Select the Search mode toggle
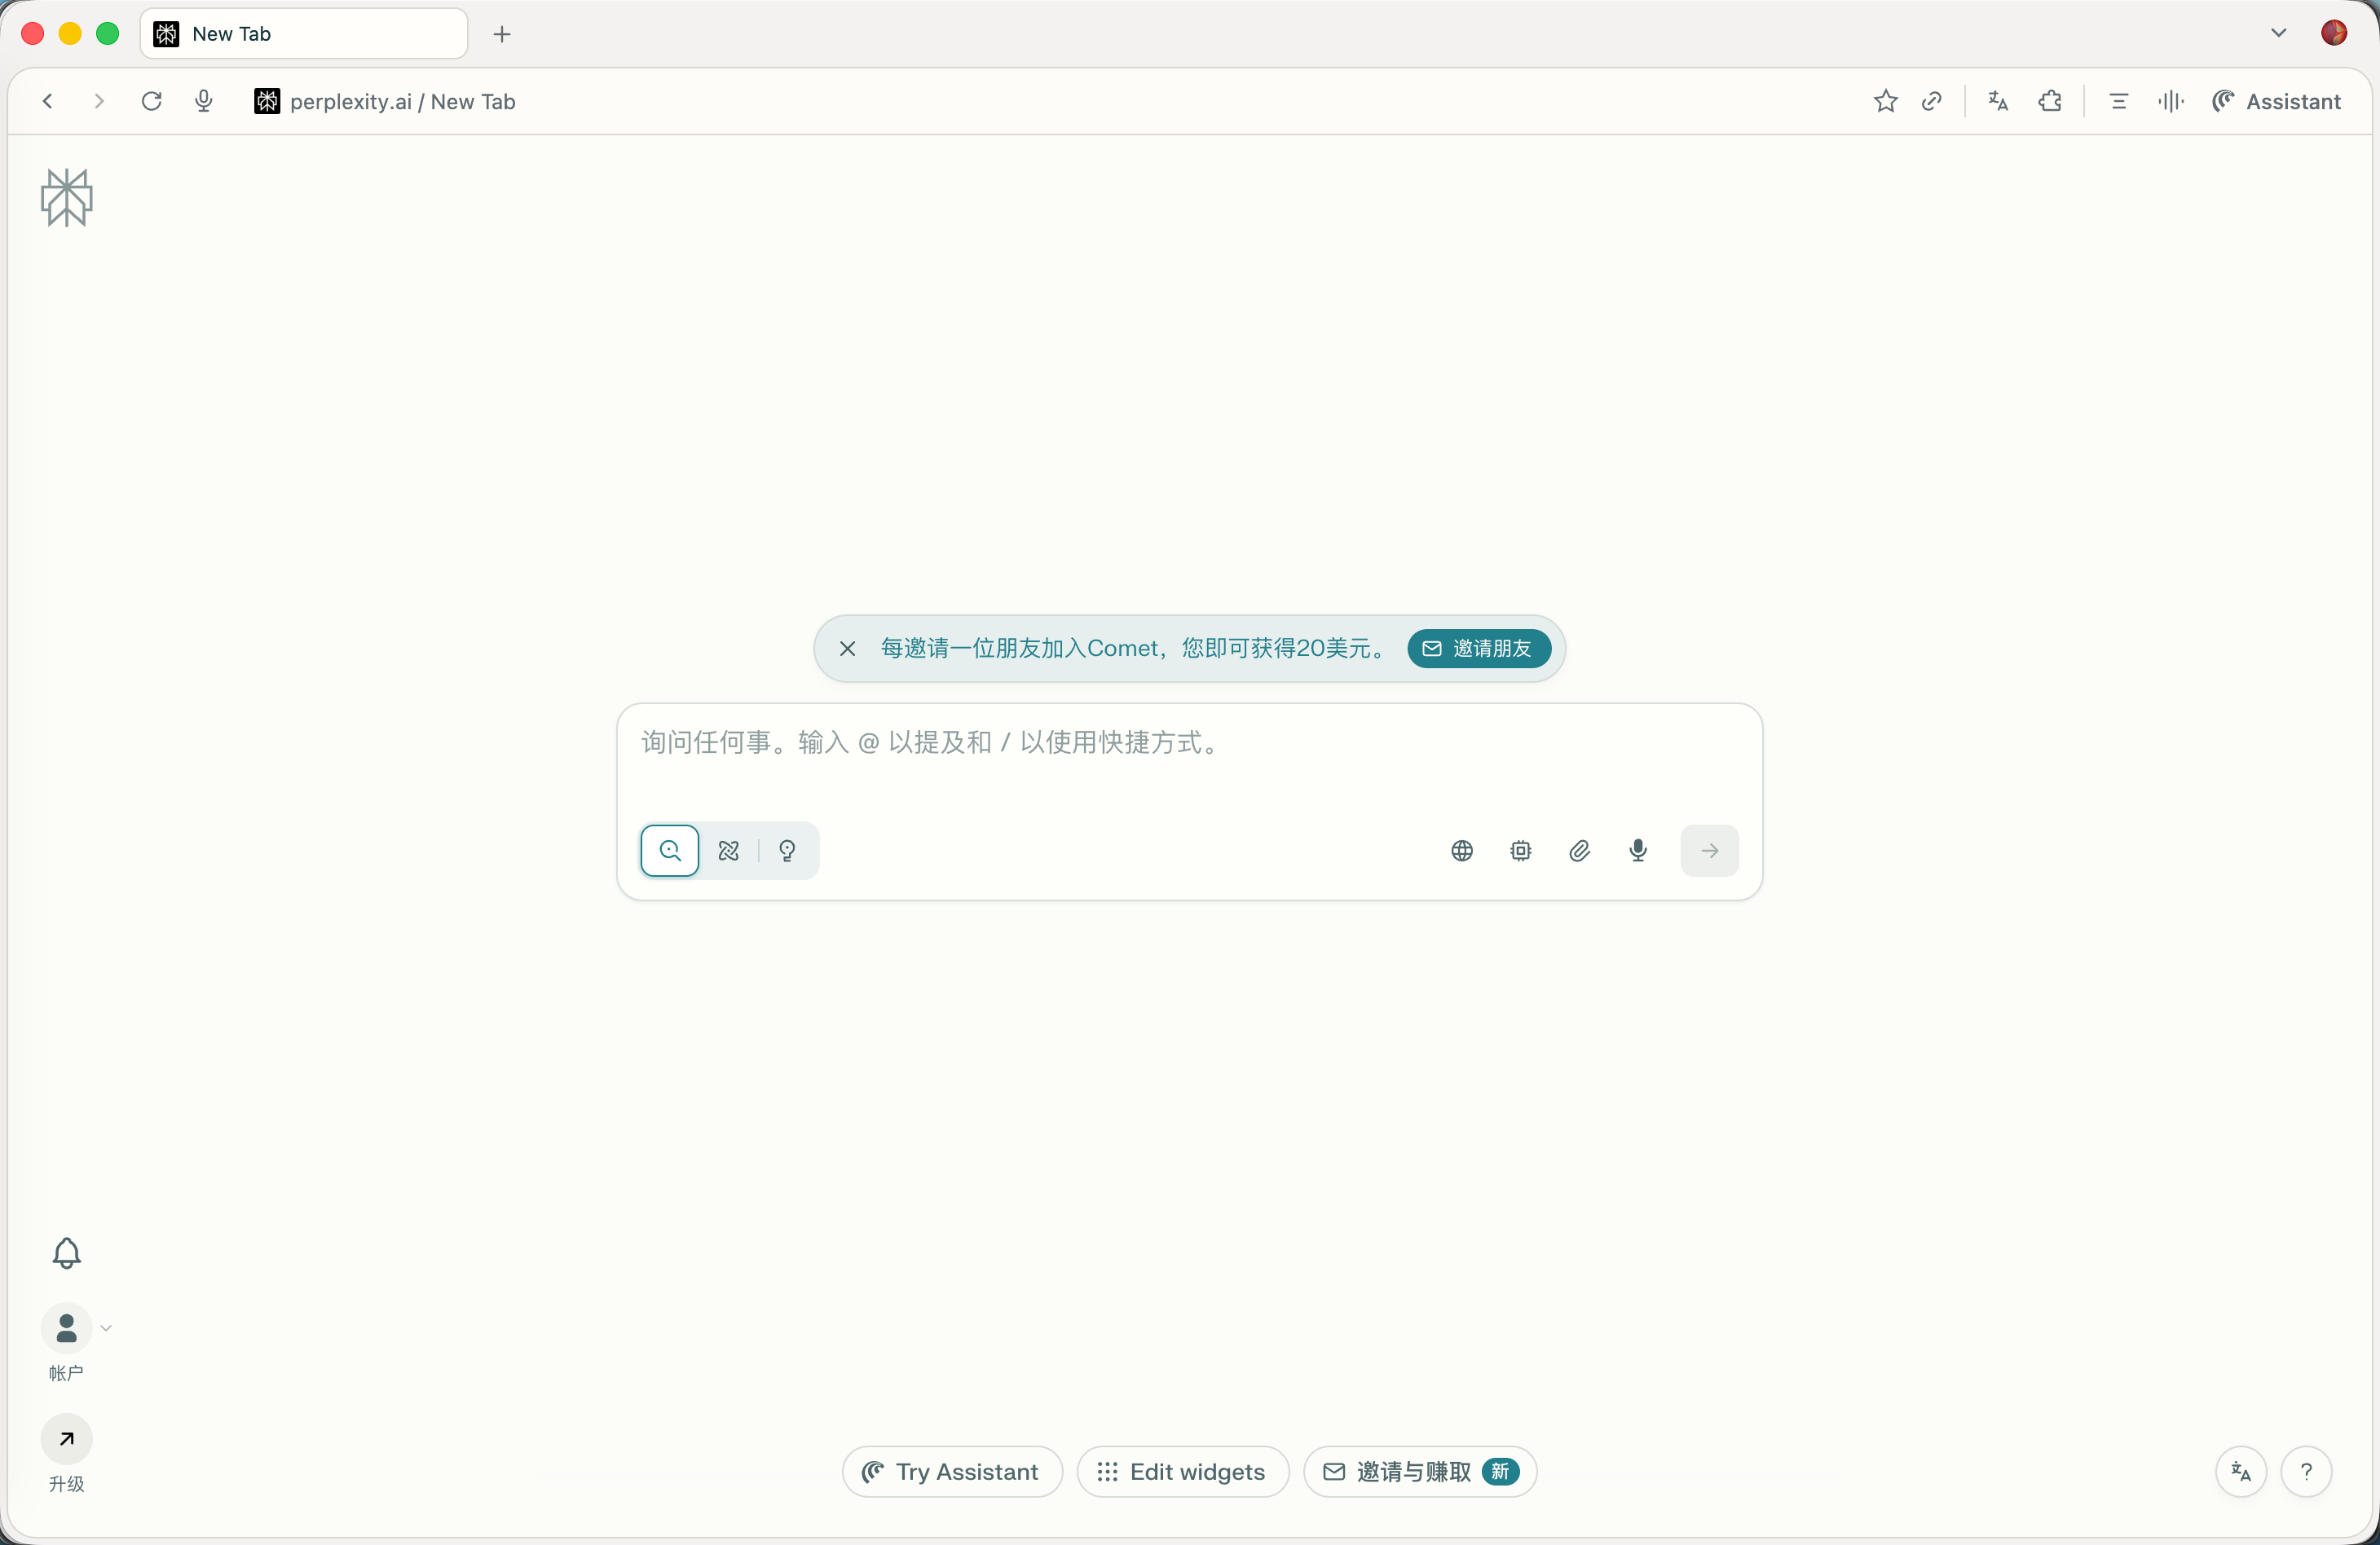This screenshot has height=1545, width=2380. 670,851
